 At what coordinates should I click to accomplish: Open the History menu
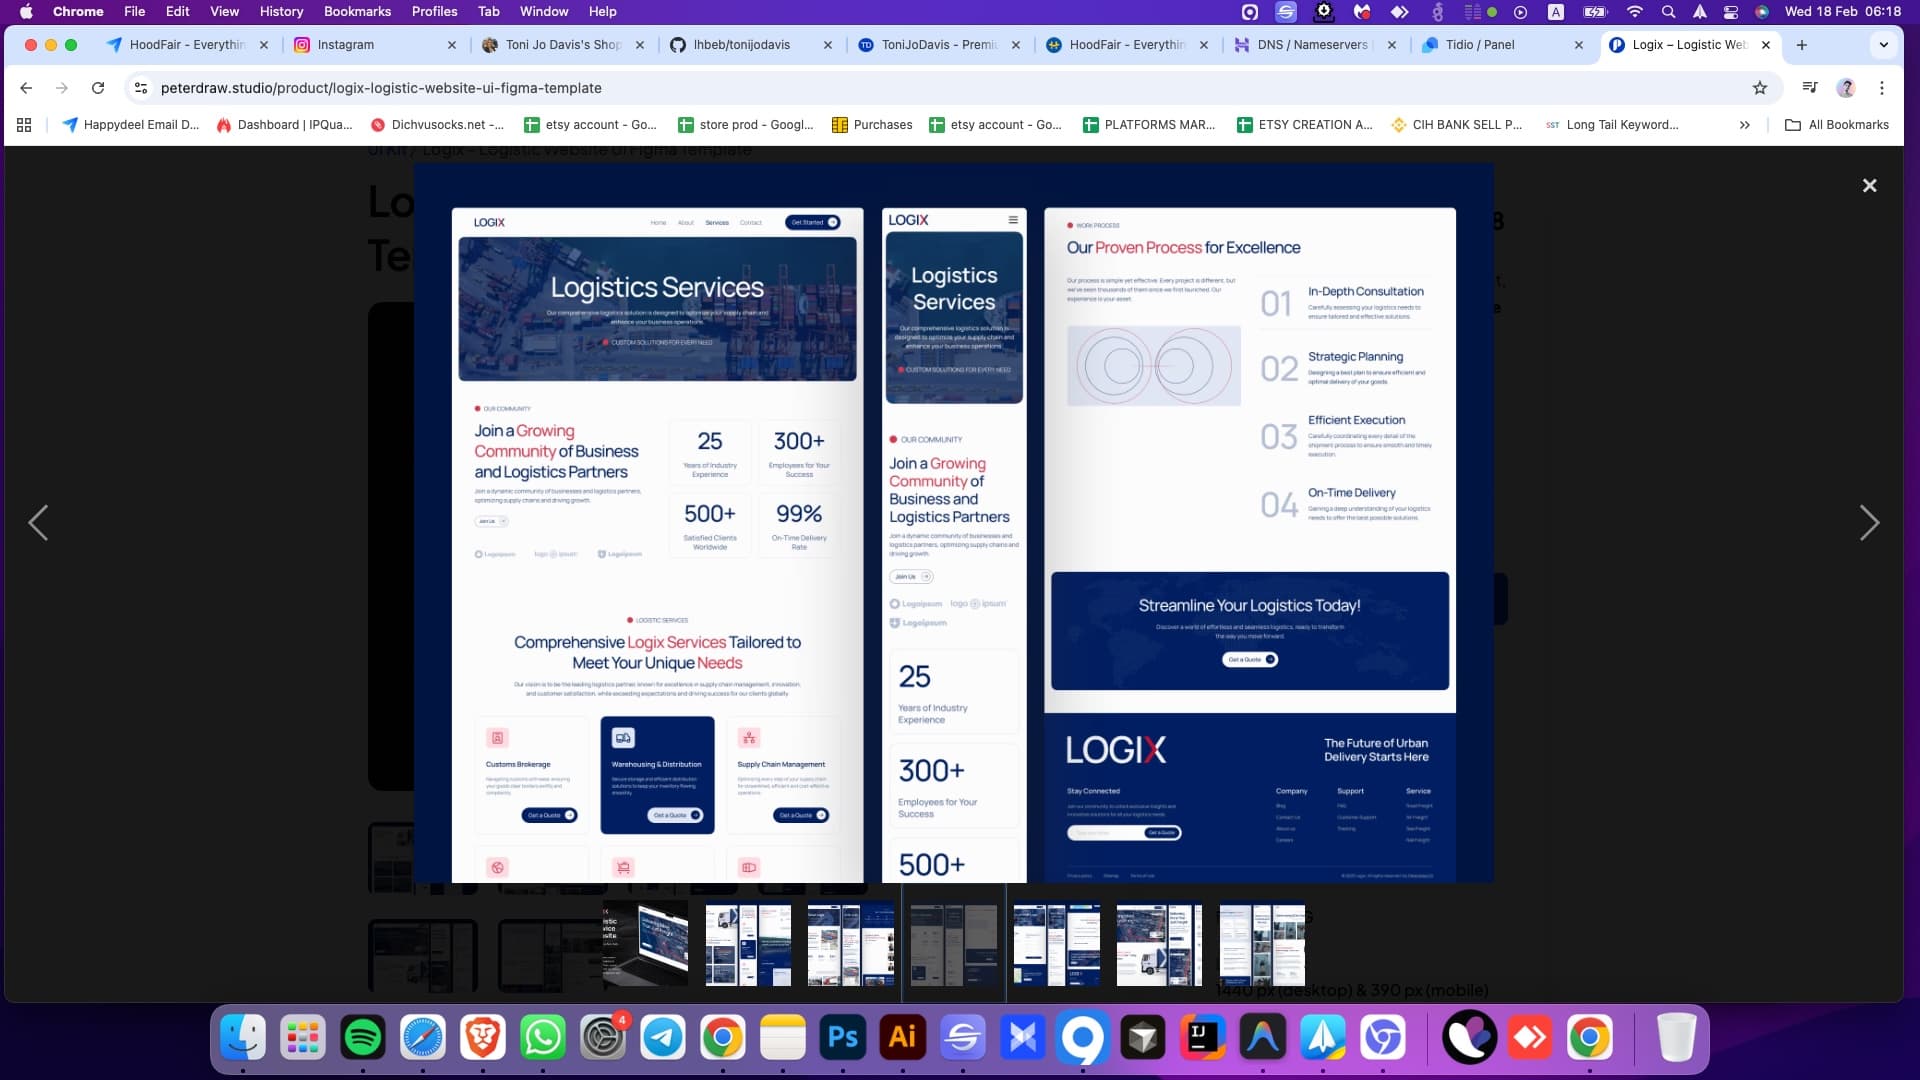[x=281, y=11]
